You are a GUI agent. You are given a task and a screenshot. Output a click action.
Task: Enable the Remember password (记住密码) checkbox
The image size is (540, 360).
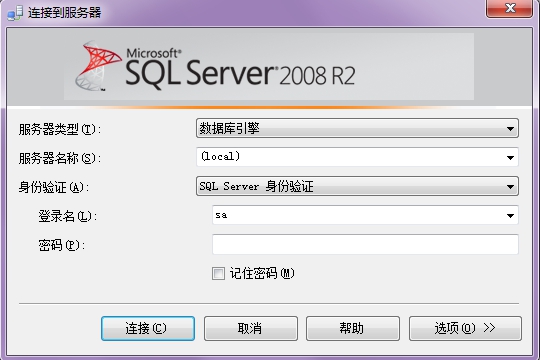[x=218, y=274]
